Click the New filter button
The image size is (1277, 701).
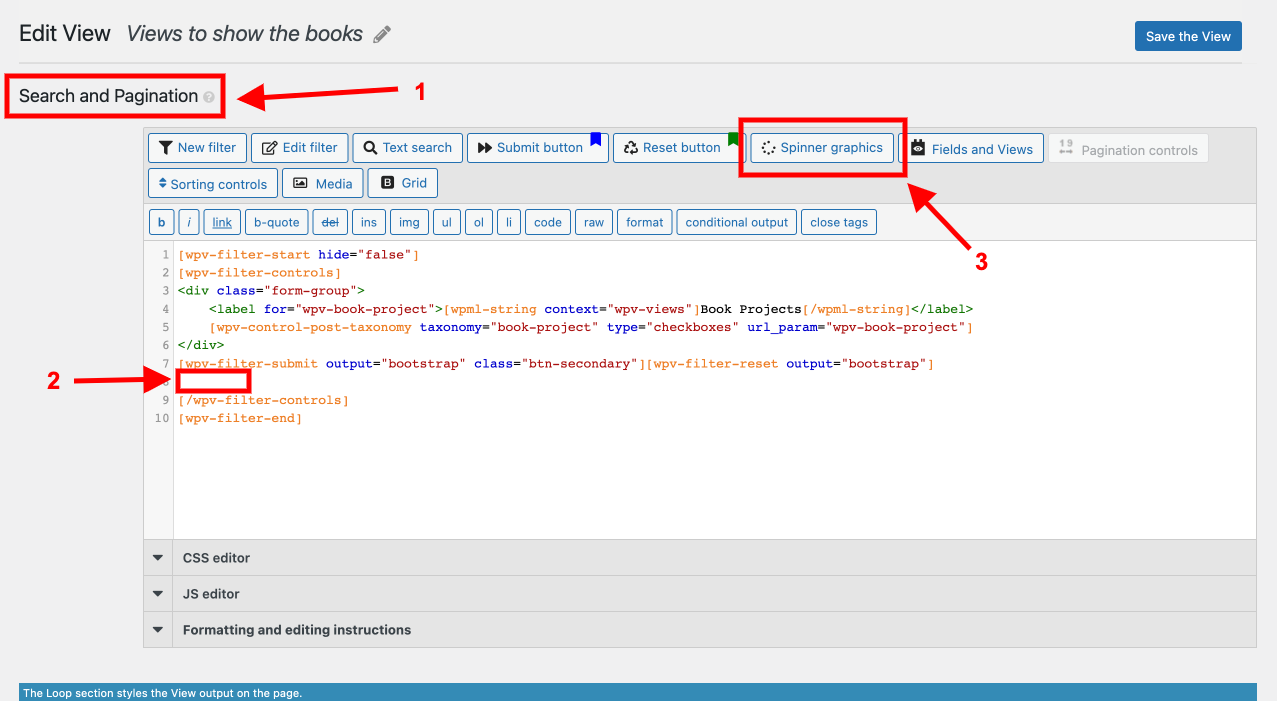click(197, 147)
